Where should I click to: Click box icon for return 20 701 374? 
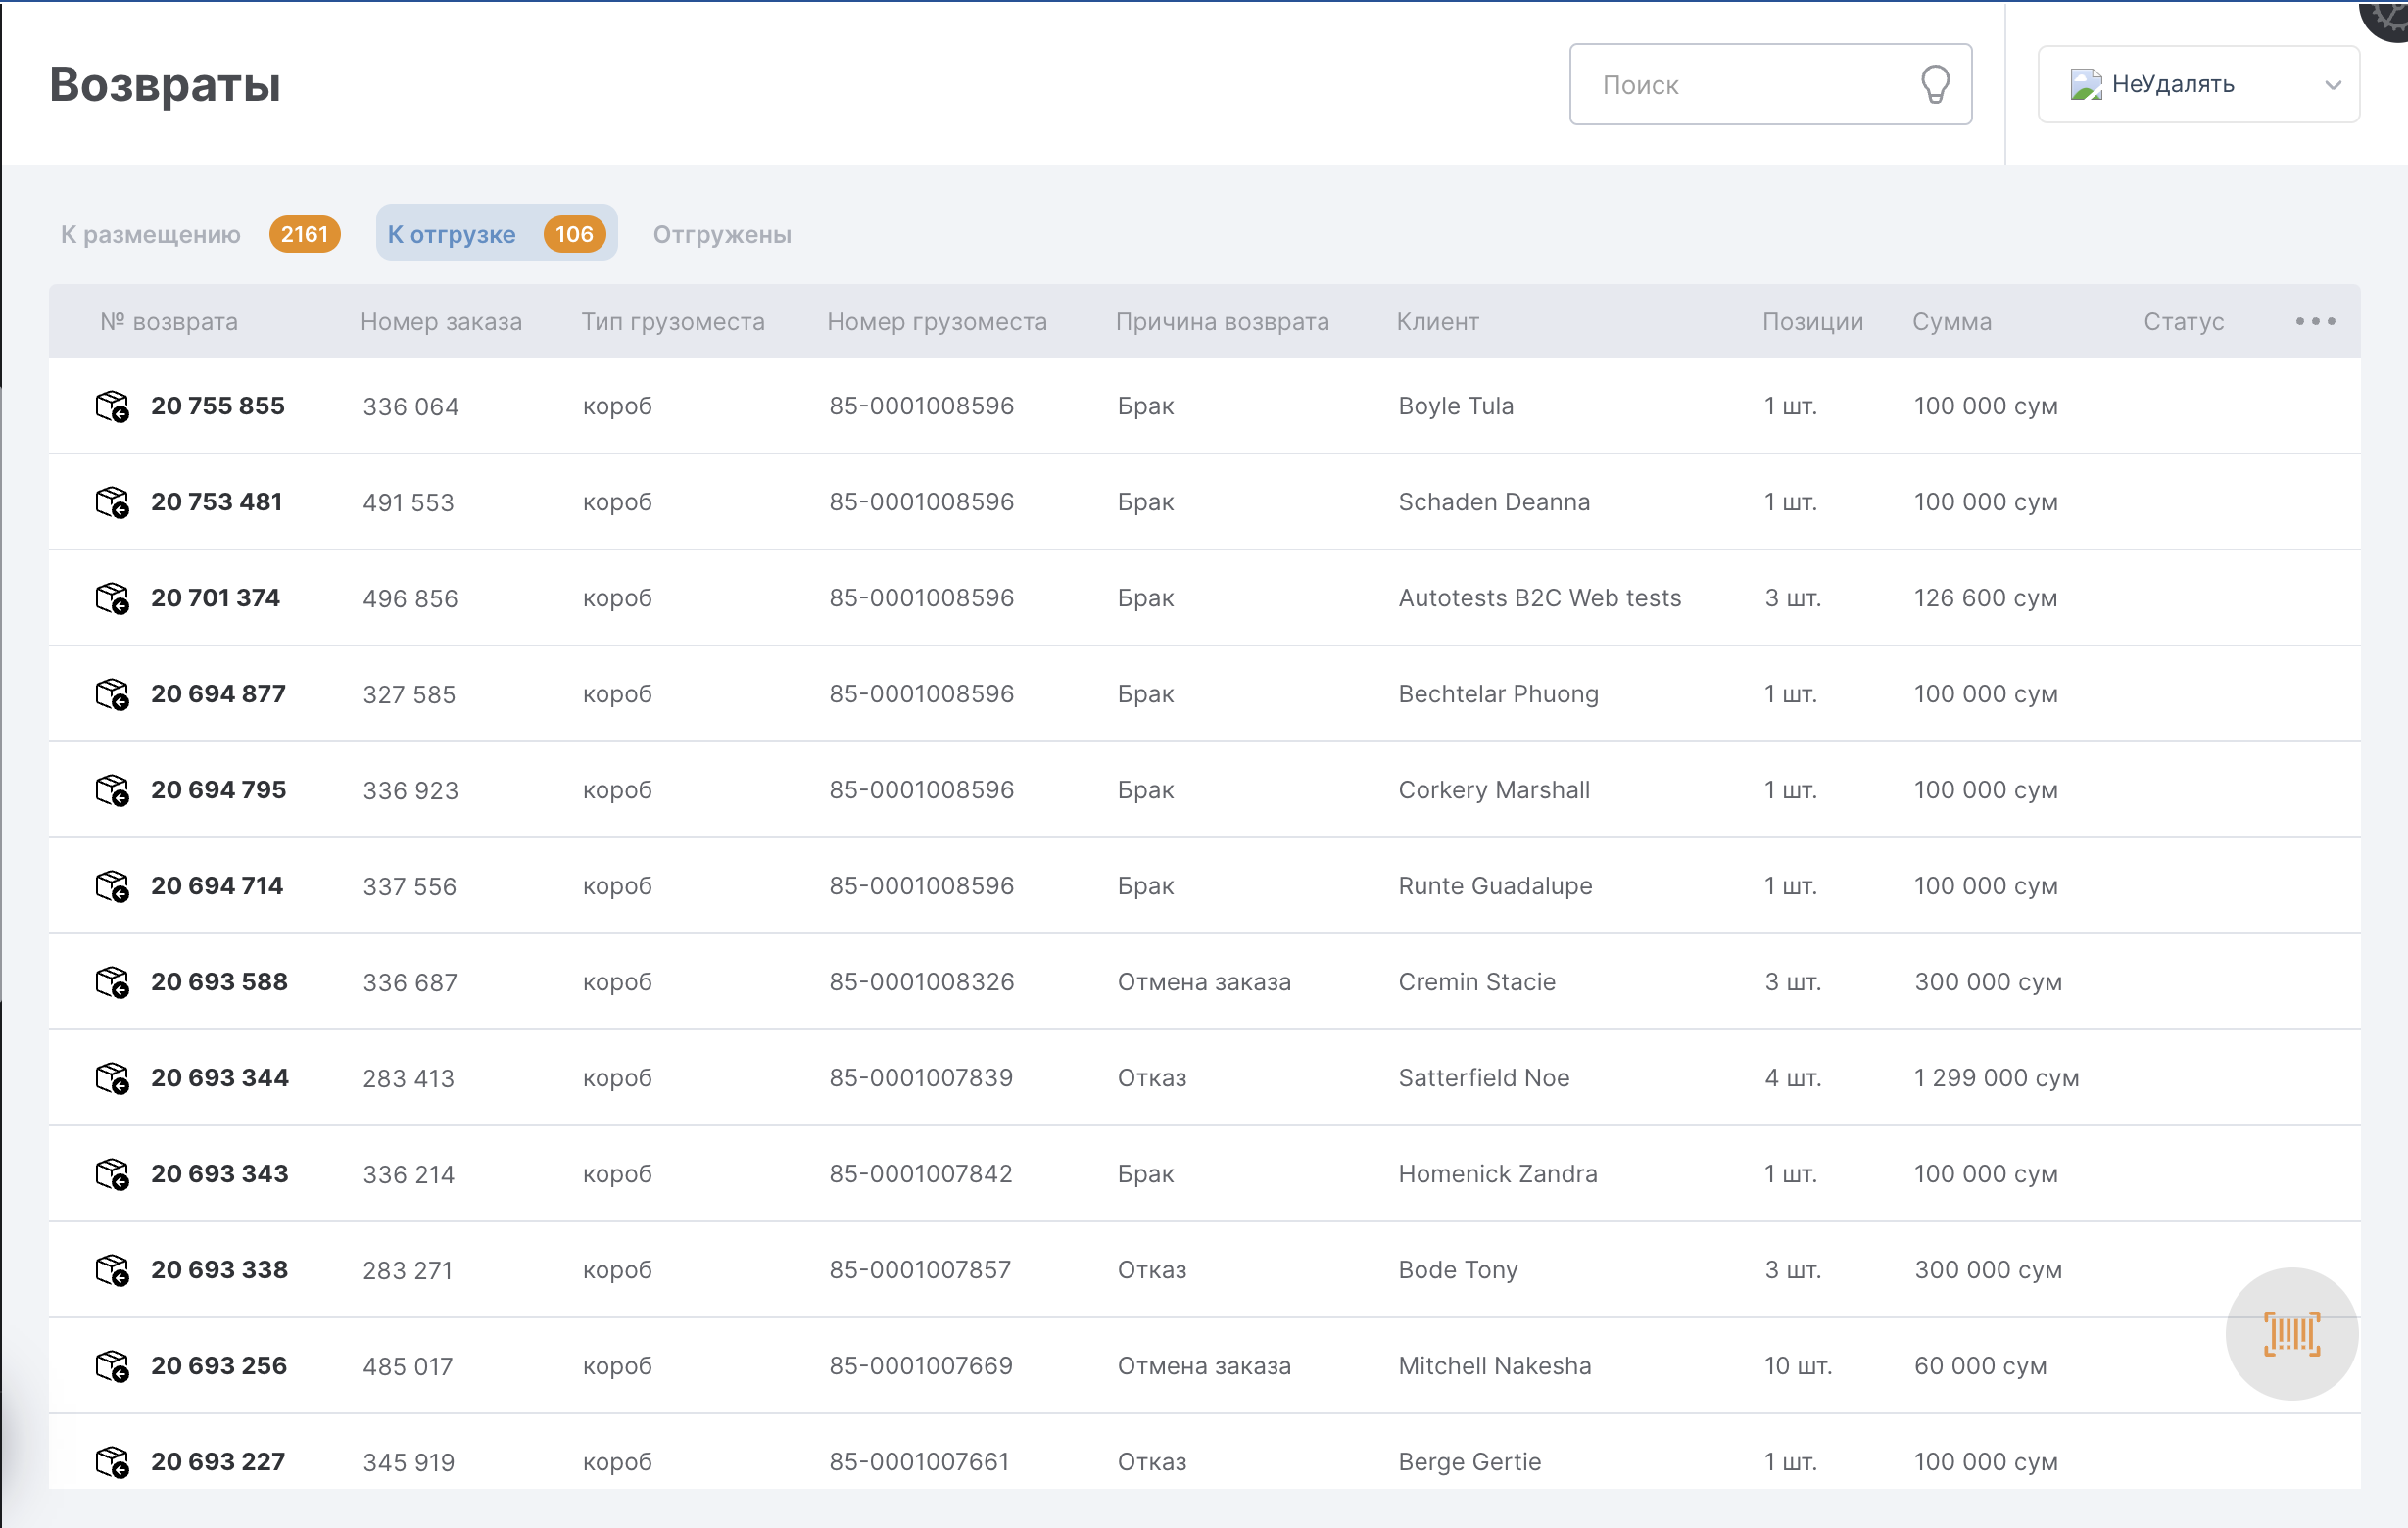(112, 599)
